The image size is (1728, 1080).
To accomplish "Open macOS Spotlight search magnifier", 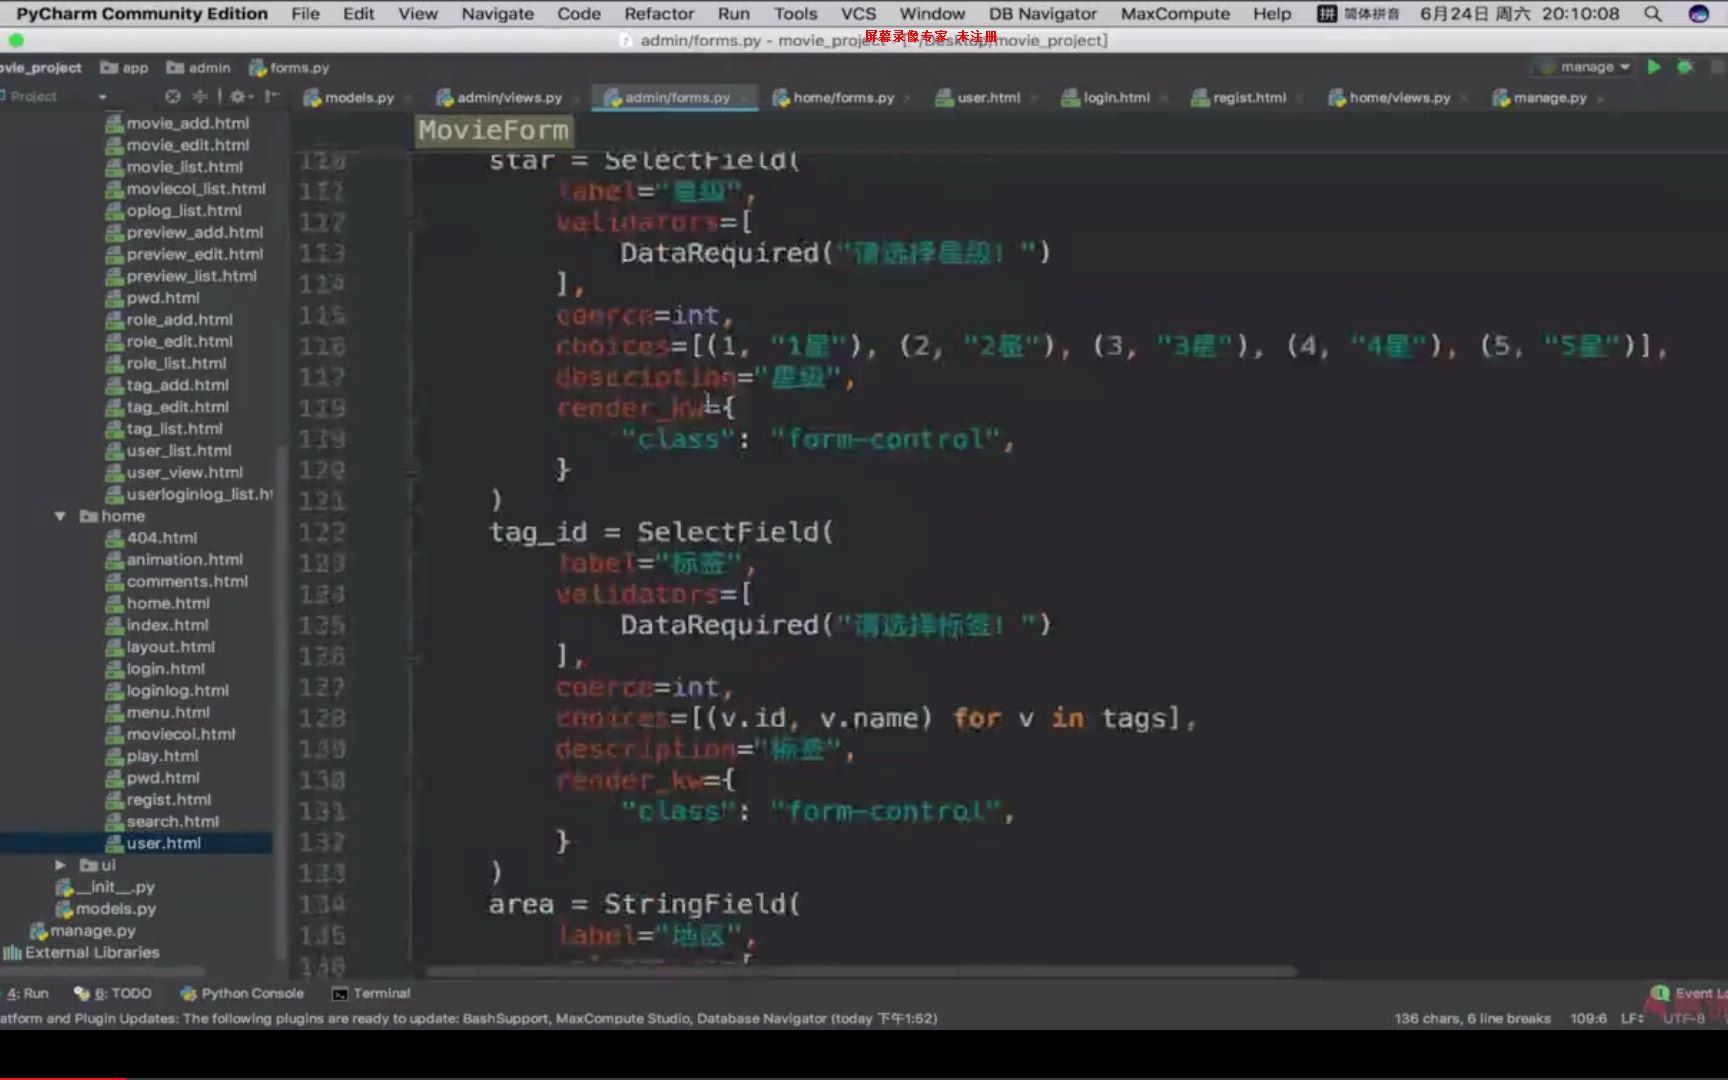I will click(x=1653, y=14).
